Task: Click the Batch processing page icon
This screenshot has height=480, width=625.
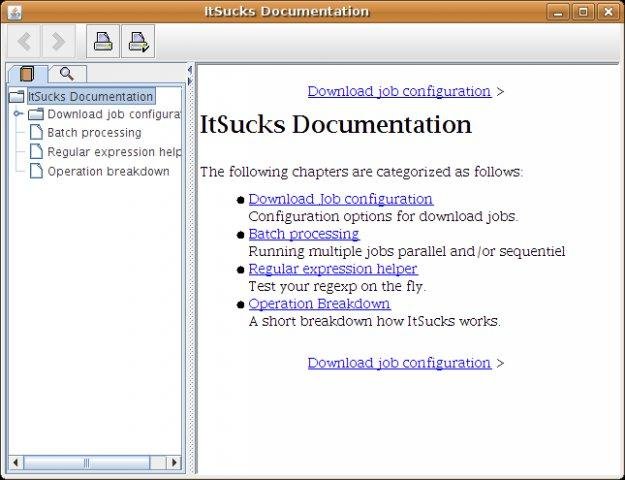Action: pos(36,132)
